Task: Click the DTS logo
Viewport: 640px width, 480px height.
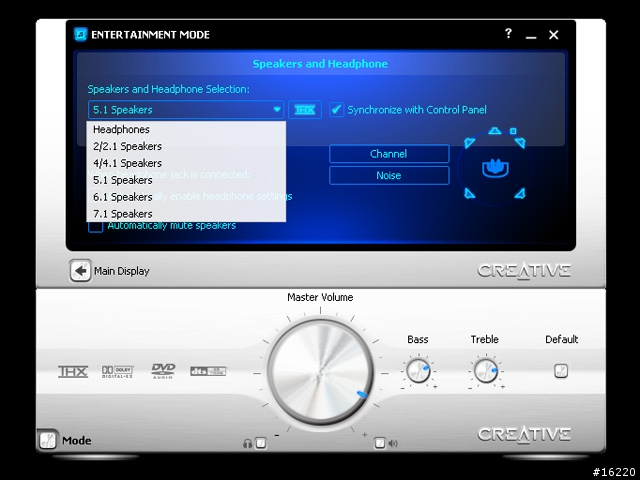Action: point(208,371)
